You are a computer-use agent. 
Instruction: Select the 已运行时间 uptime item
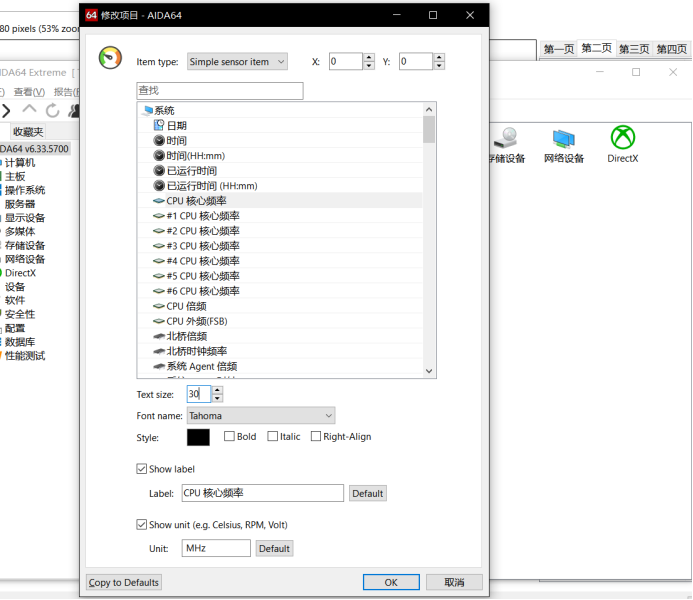(x=191, y=171)
